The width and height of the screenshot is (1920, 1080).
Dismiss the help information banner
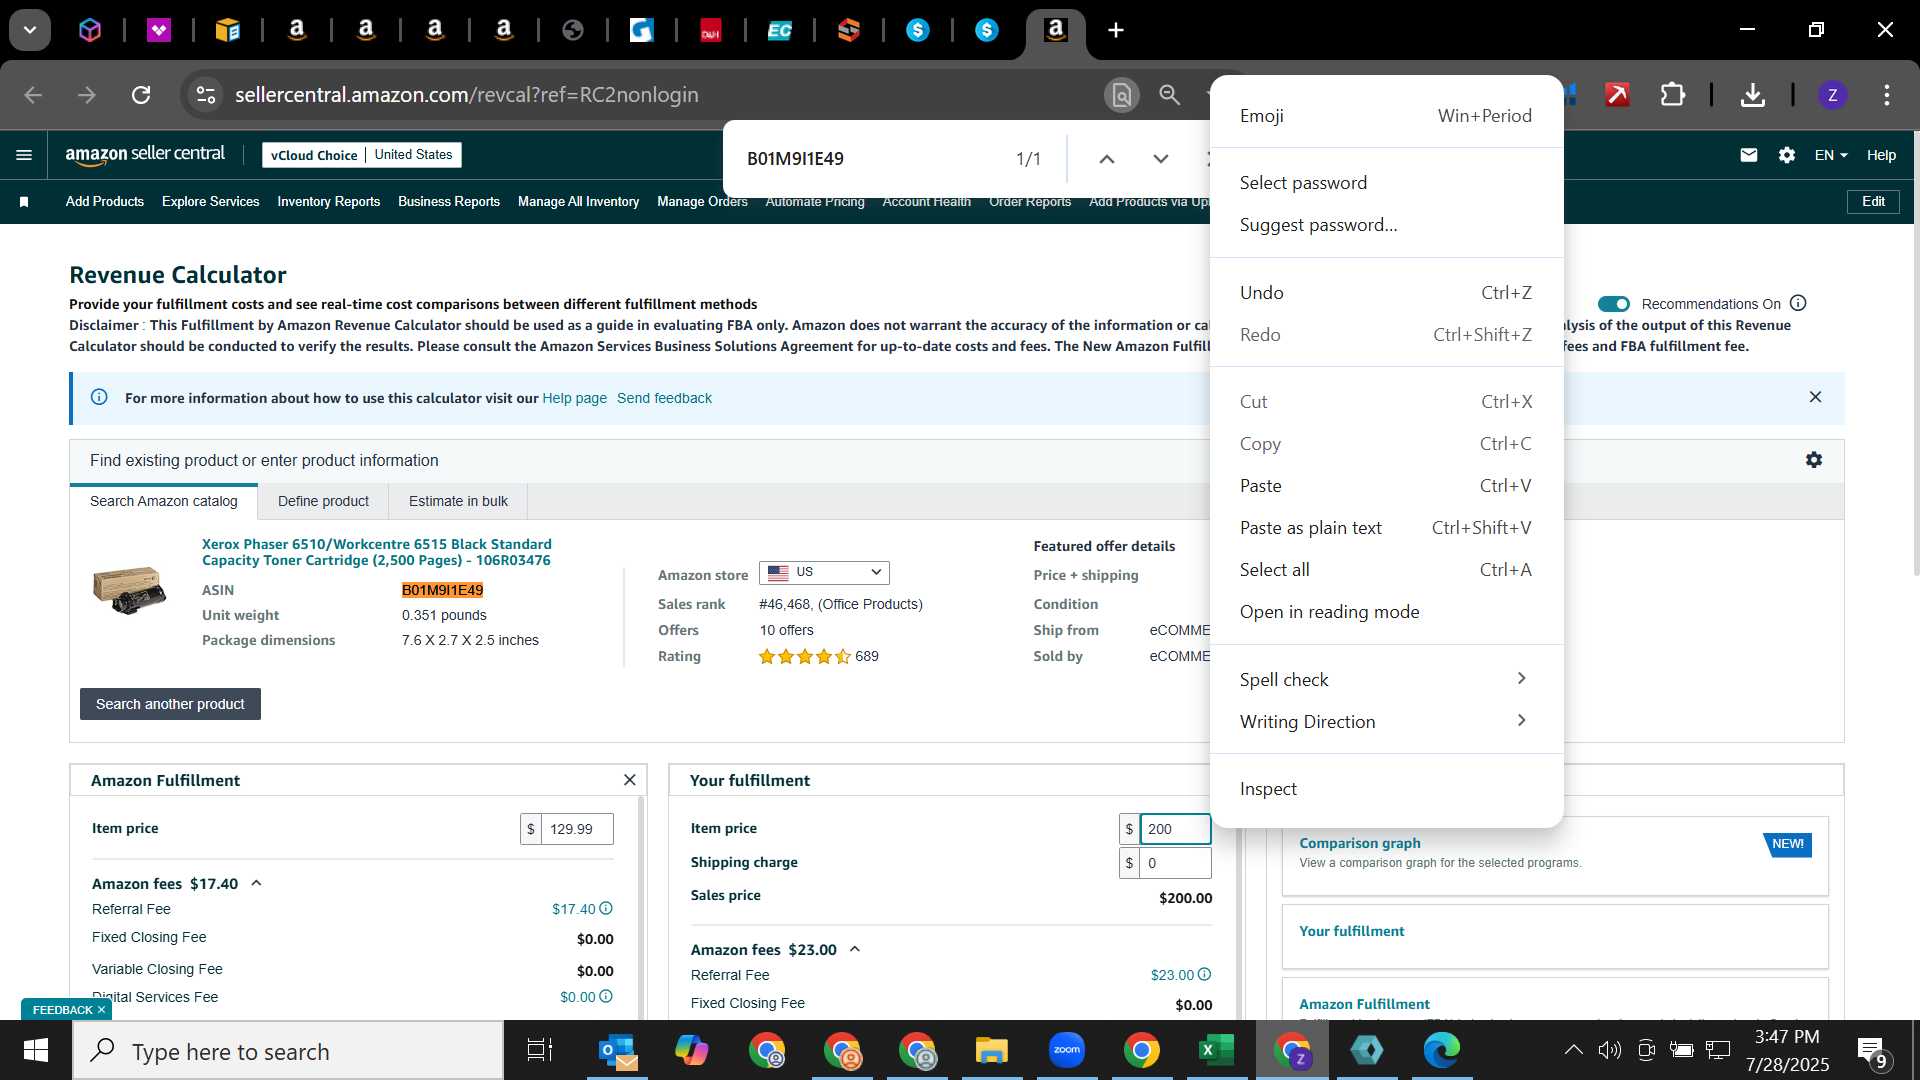[x=1815, y=397]
